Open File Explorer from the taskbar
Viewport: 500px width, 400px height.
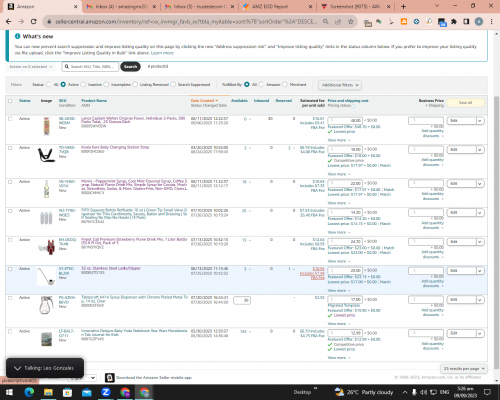(x=48, y=392)
